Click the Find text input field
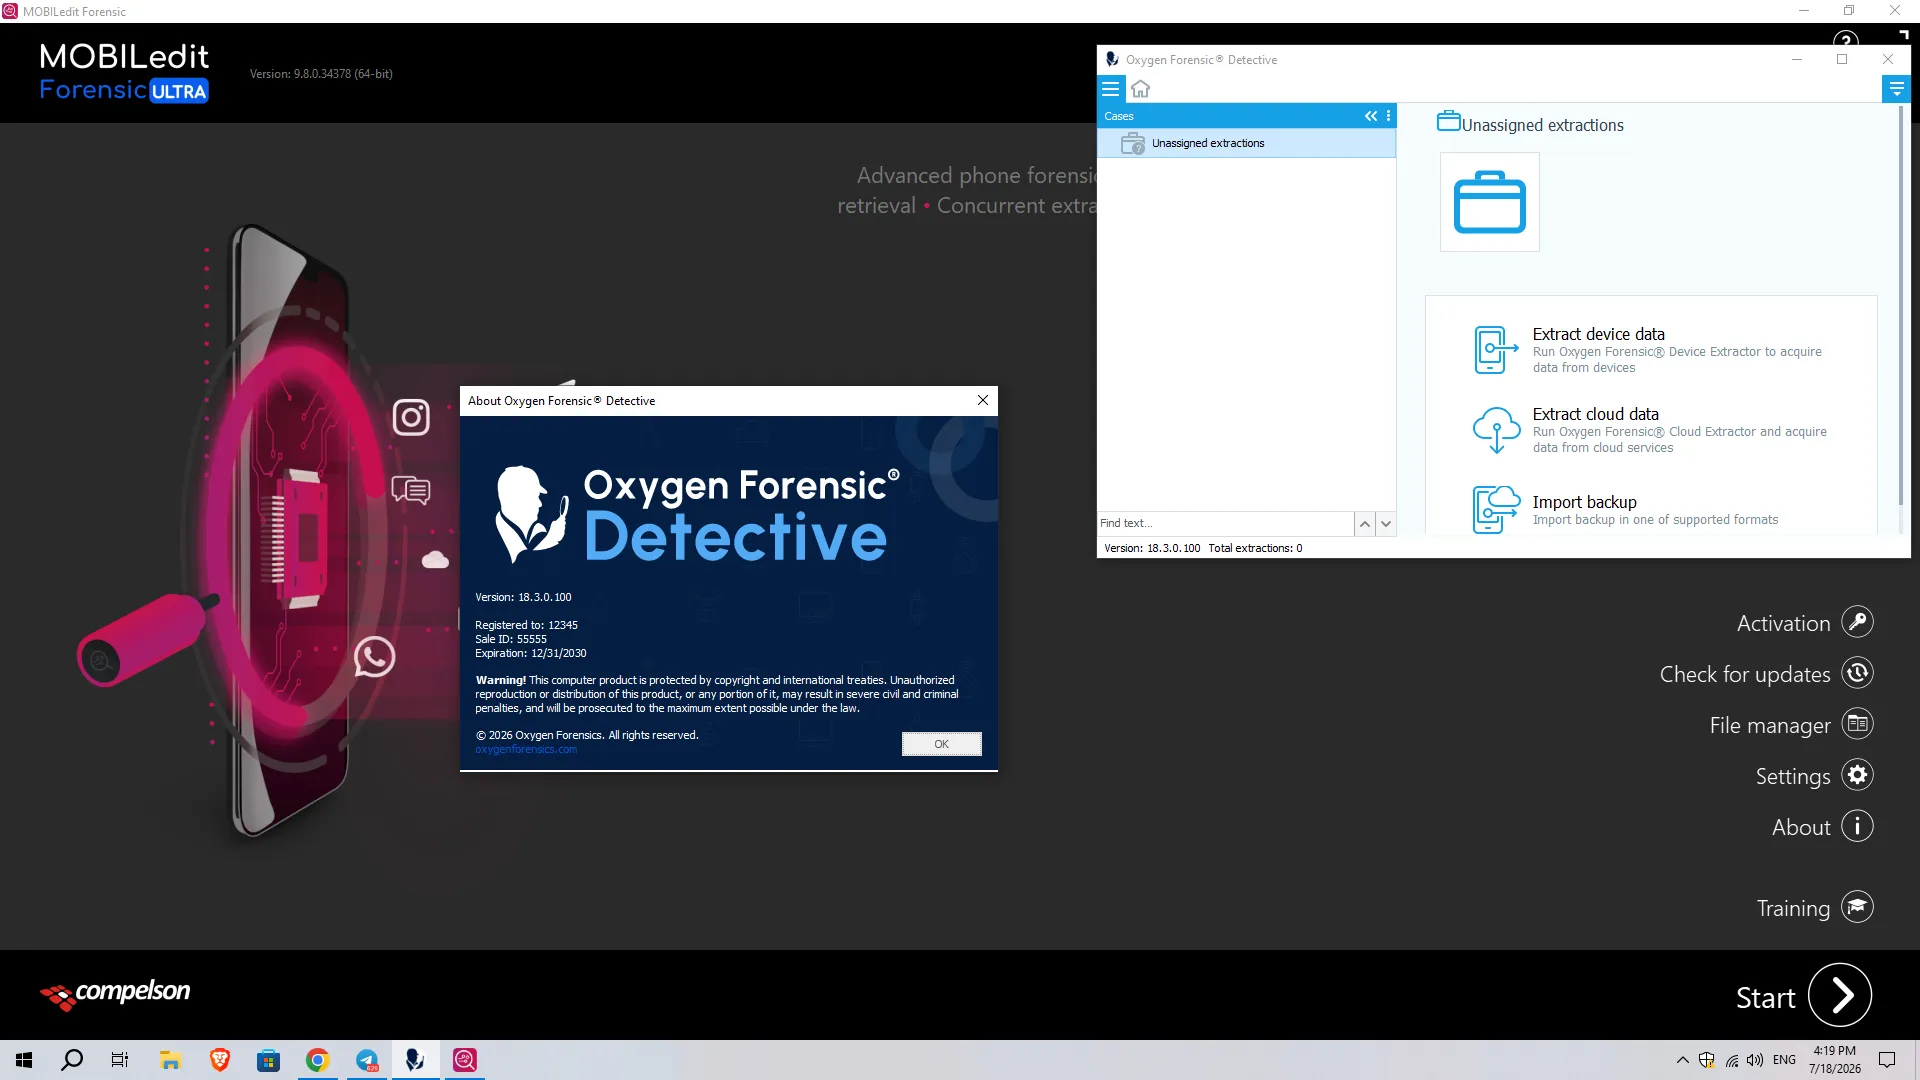The image size is (1920, 1080). pos(1225,523)
